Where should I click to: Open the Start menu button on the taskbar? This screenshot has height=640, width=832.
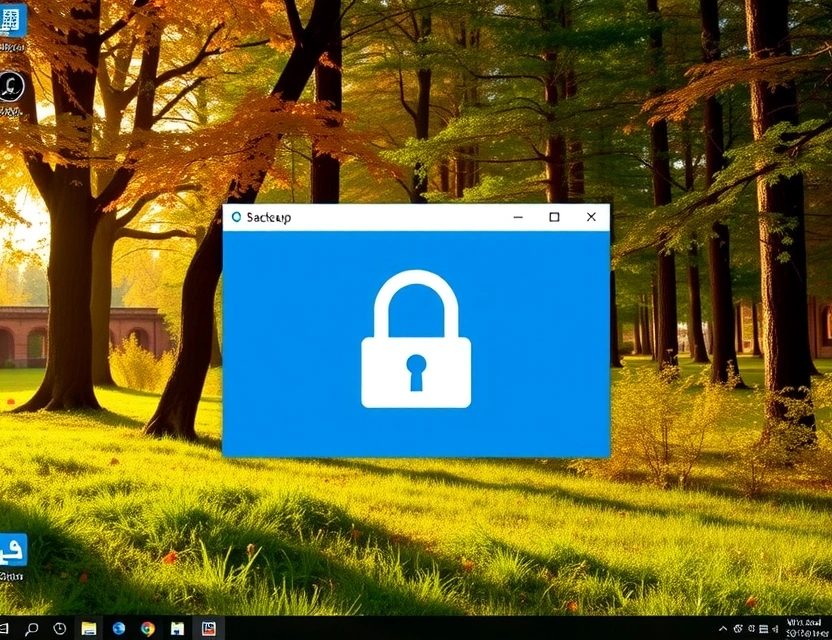[x=3, y=629]
